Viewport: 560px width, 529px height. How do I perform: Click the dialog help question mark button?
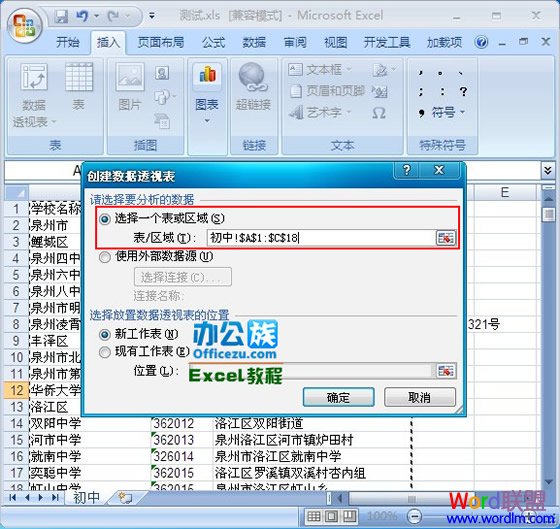406,170
